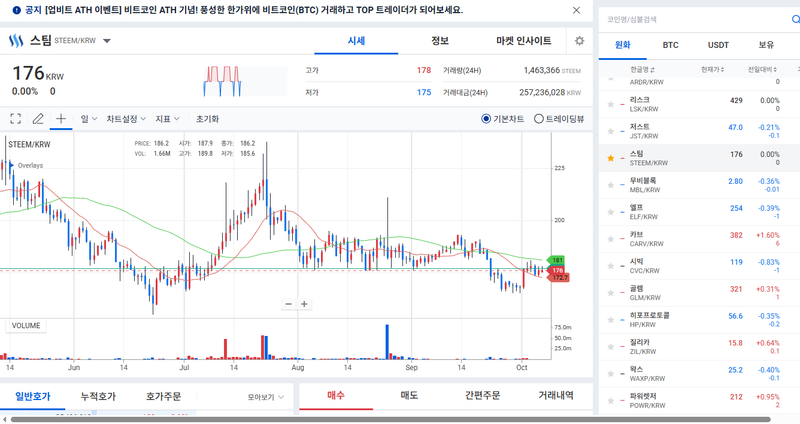Expand the STEEM/KRW coin selector dropdown
Screen dimensions: 800x424
tap(107, 41)
